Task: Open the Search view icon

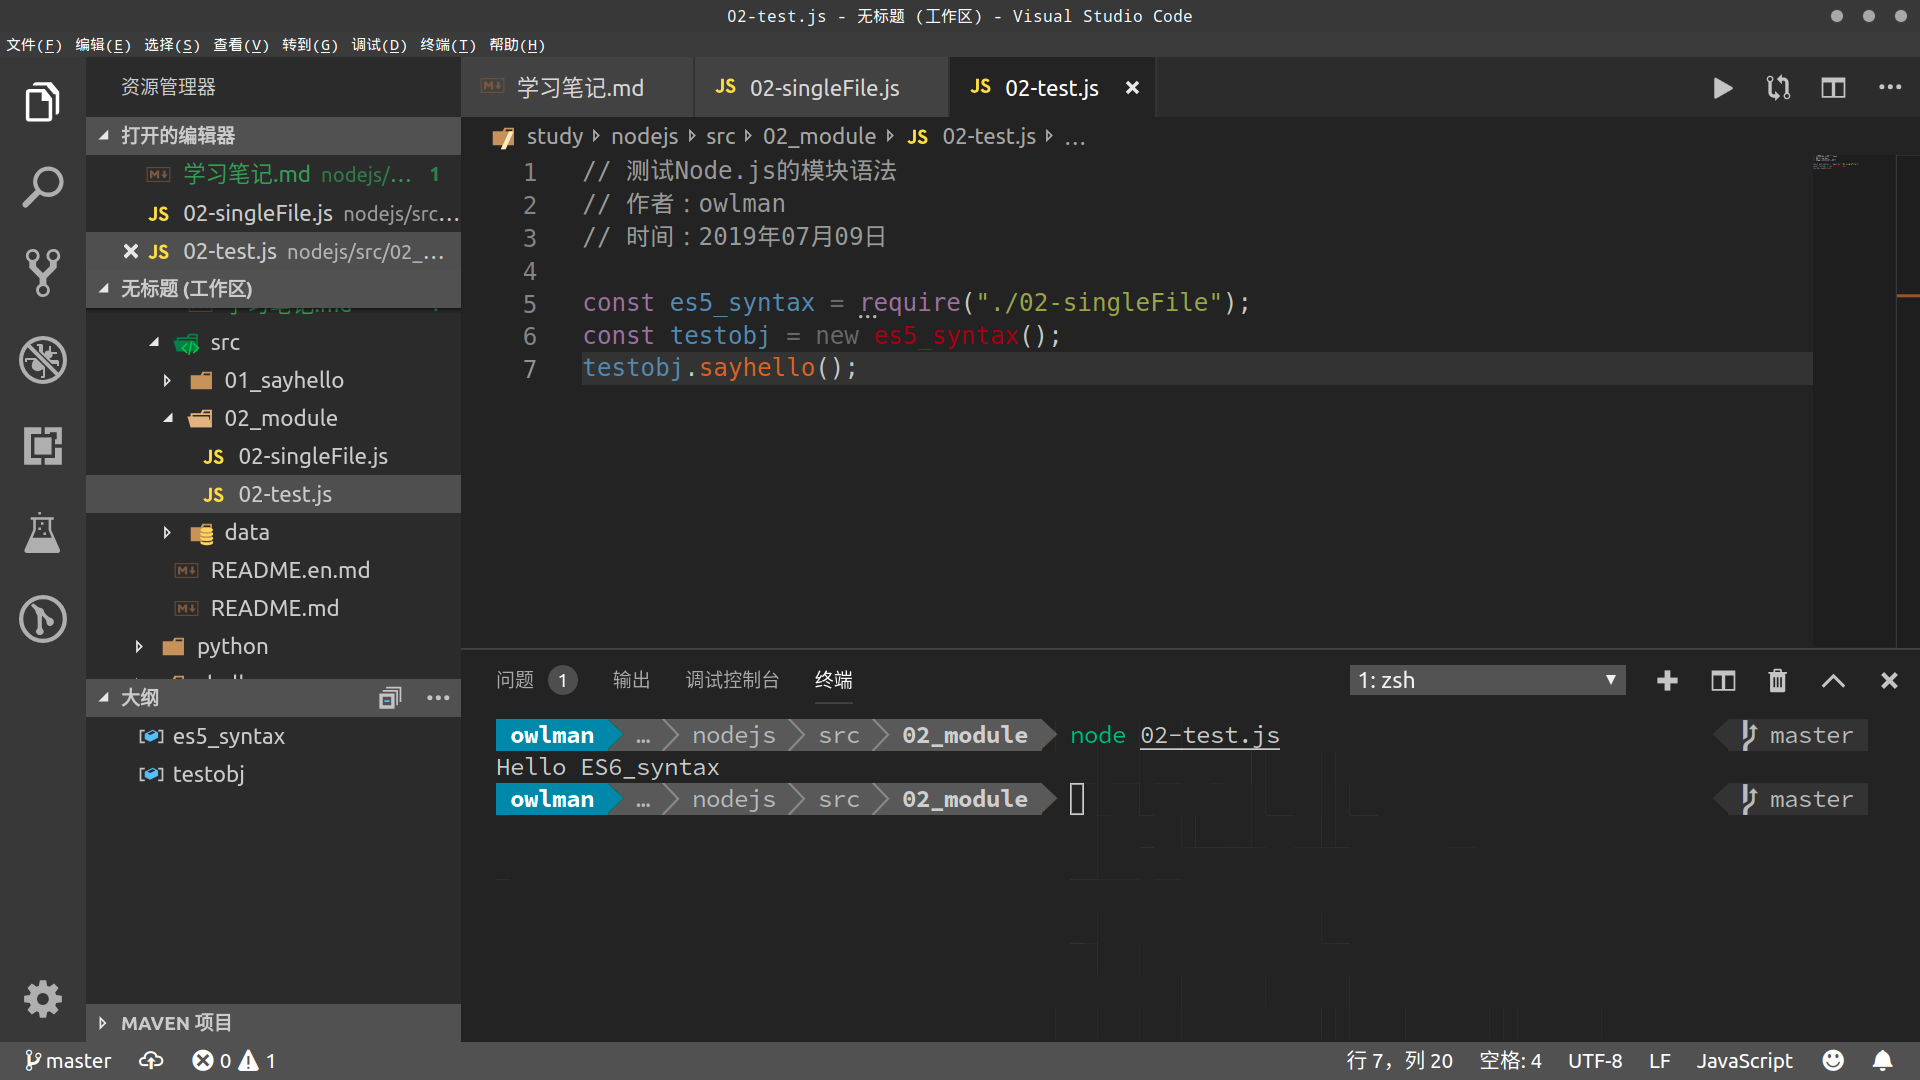Action: click(42, 187)
